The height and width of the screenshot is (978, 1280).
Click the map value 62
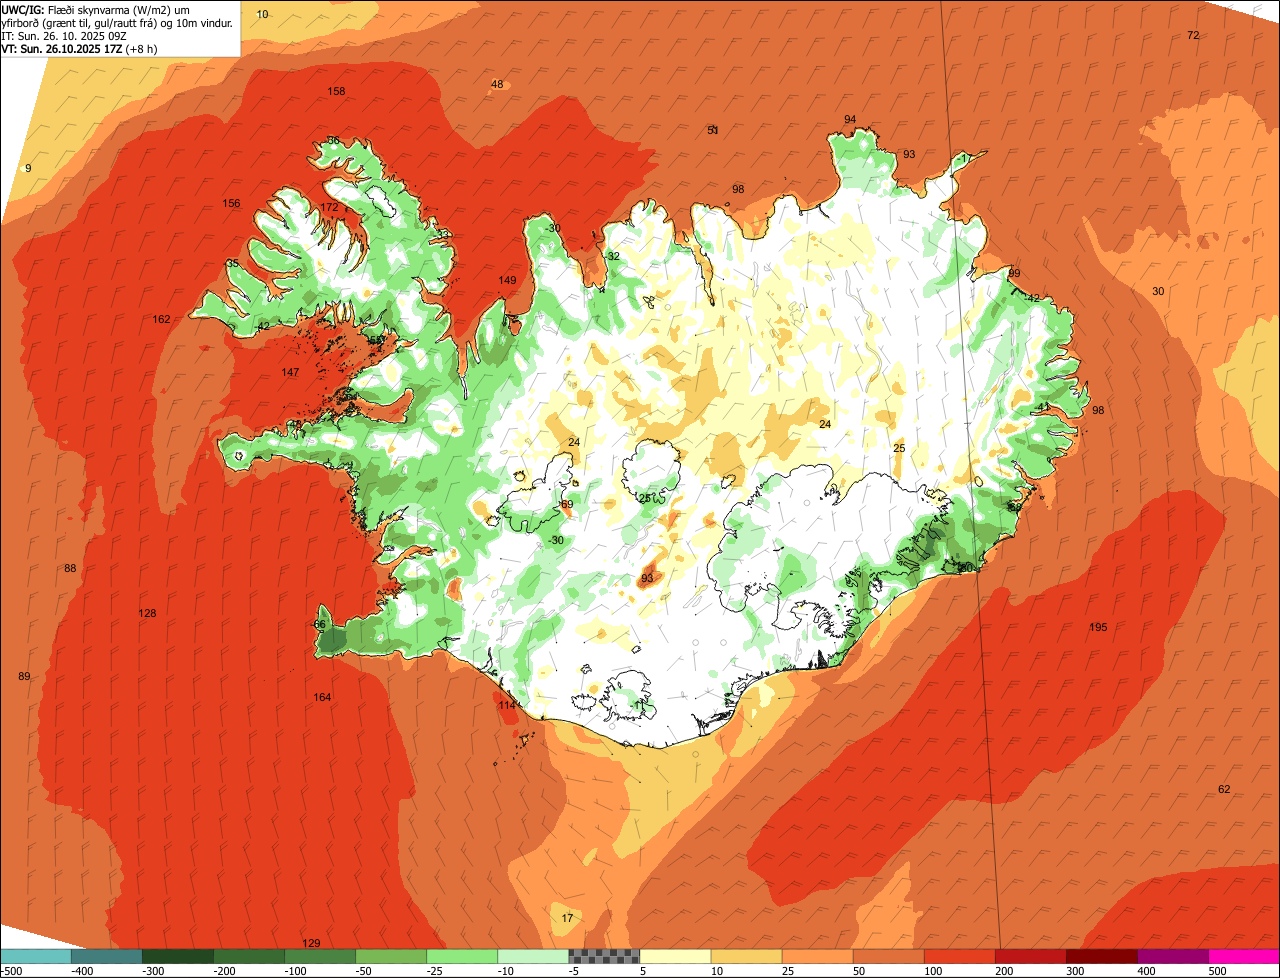coord(1224,790)
